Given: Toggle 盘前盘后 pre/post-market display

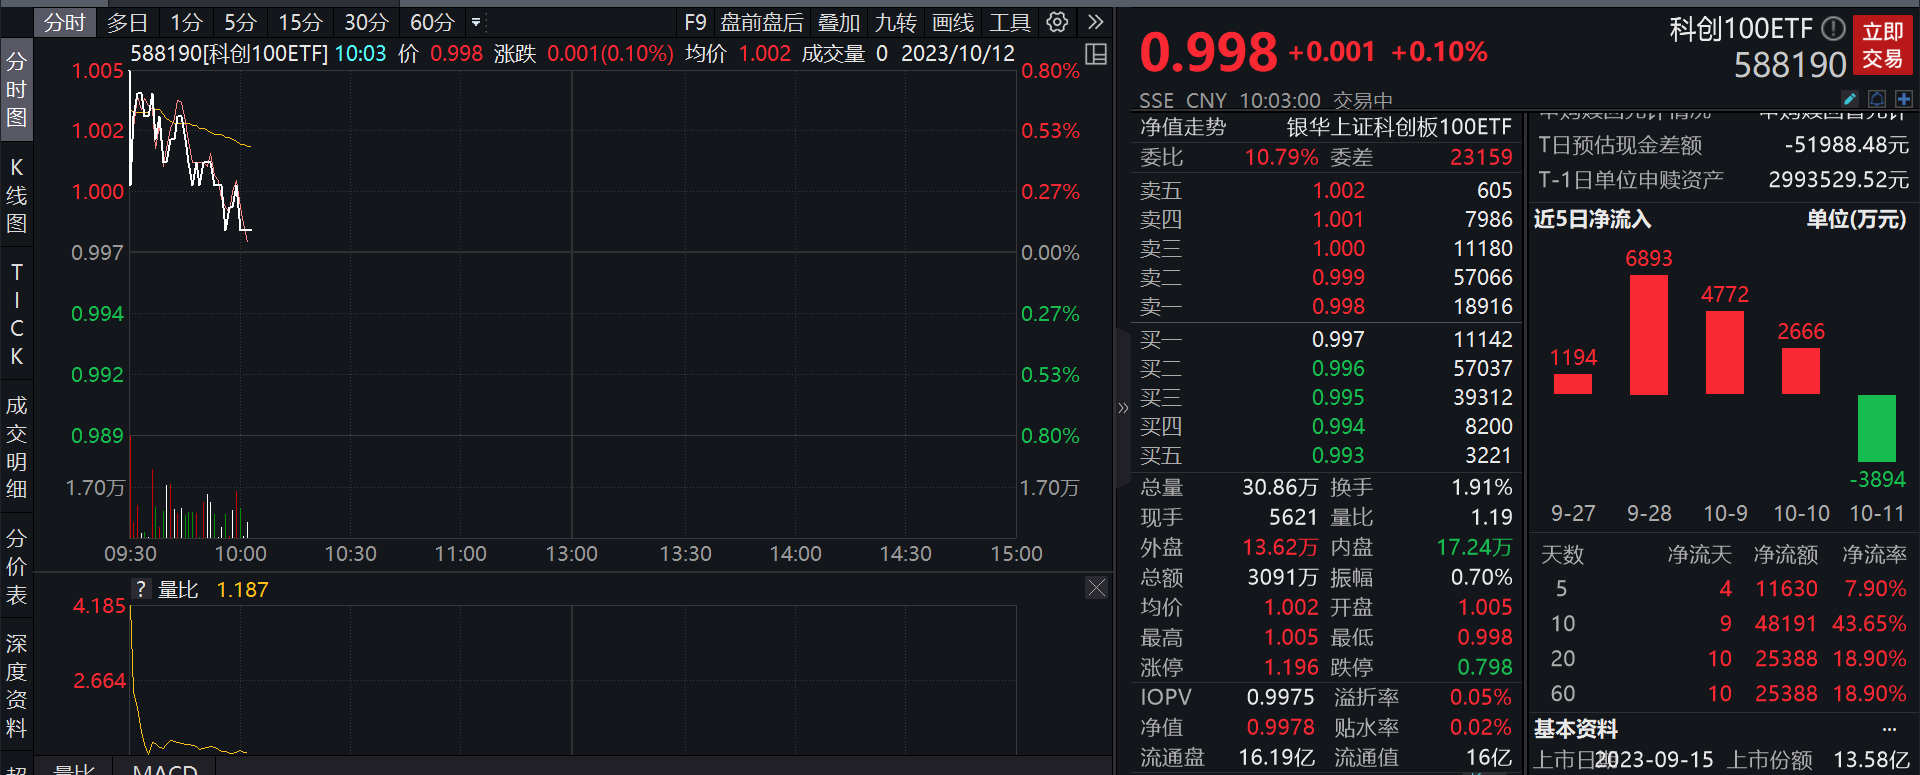Looking at the screenshot, I should pos(762,22).
